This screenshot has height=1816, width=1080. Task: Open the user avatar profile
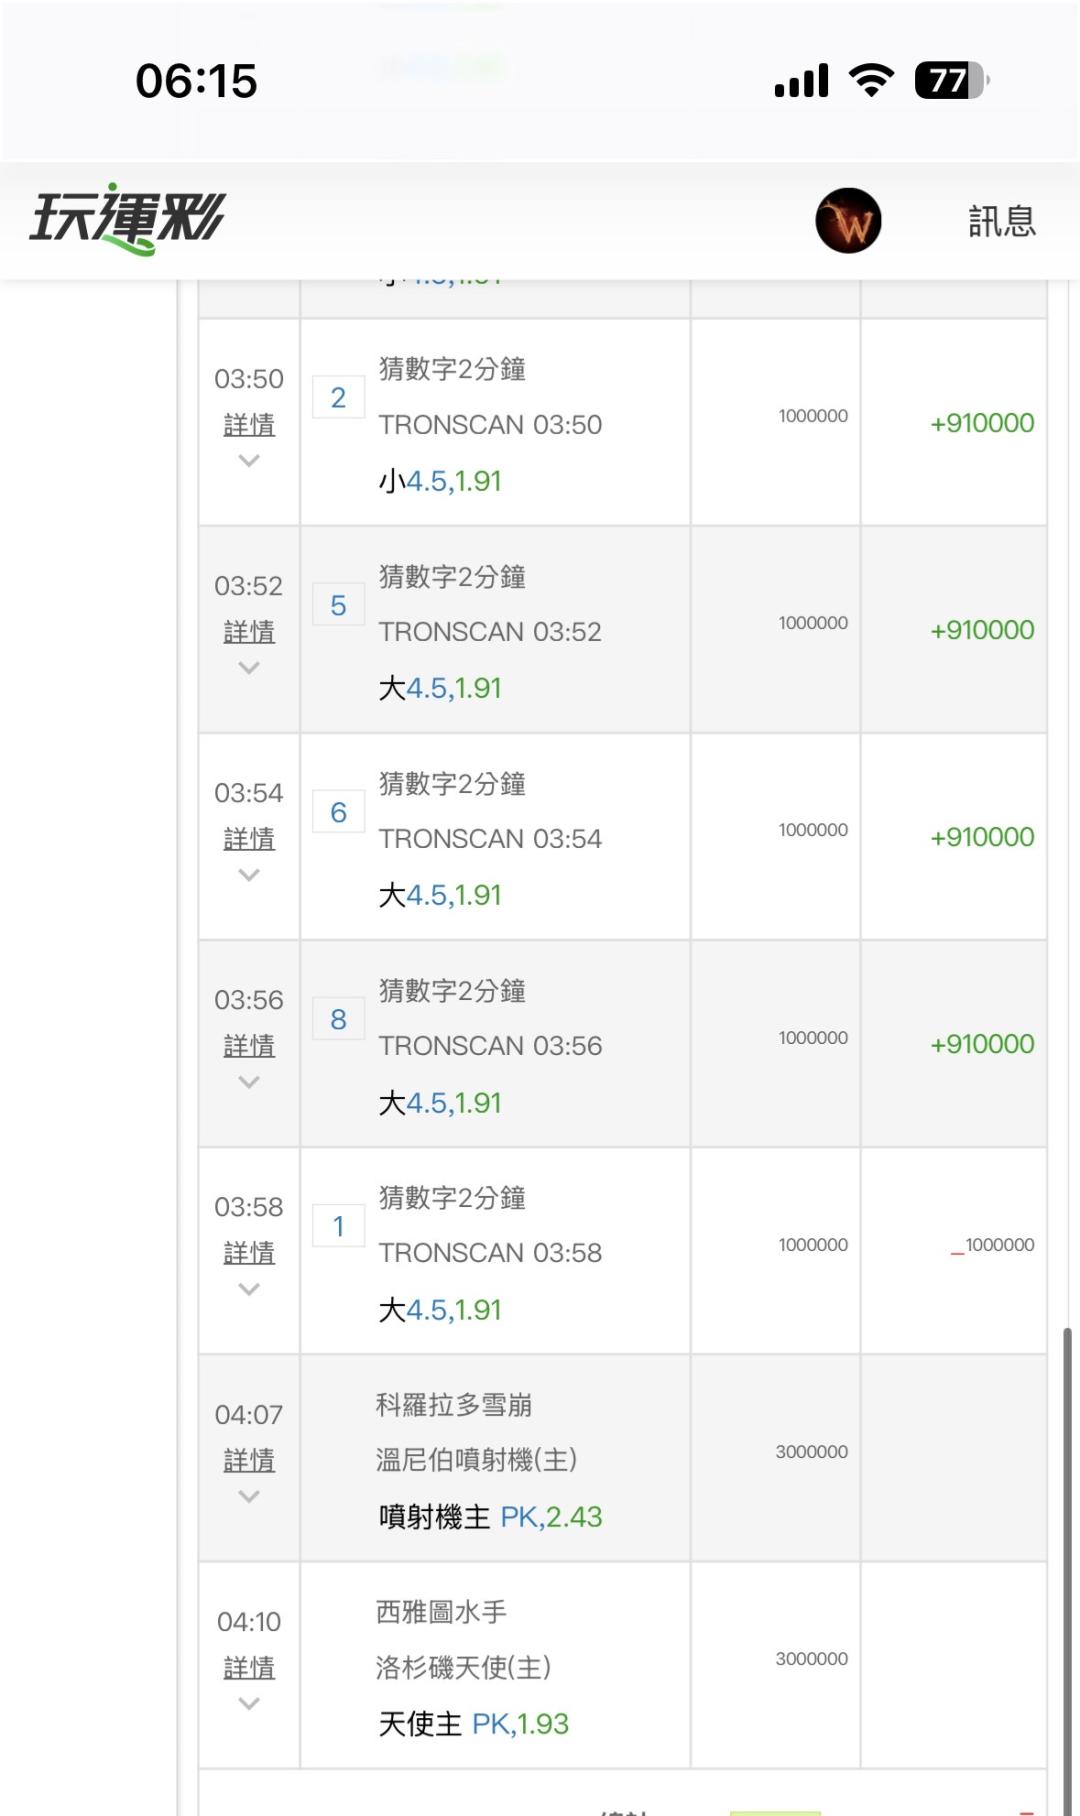pyautogui.click(x=848, y=221)
